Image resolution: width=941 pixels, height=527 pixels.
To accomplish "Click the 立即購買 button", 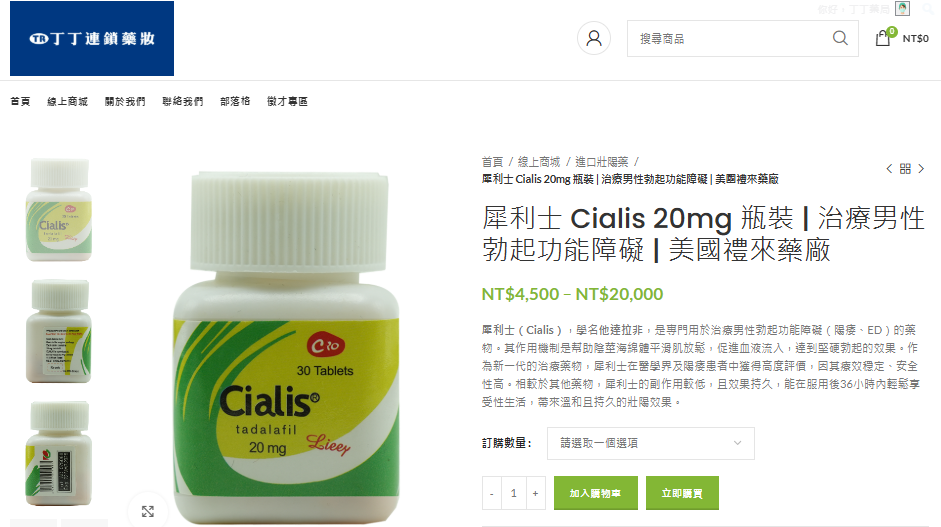I will (682, 493).
